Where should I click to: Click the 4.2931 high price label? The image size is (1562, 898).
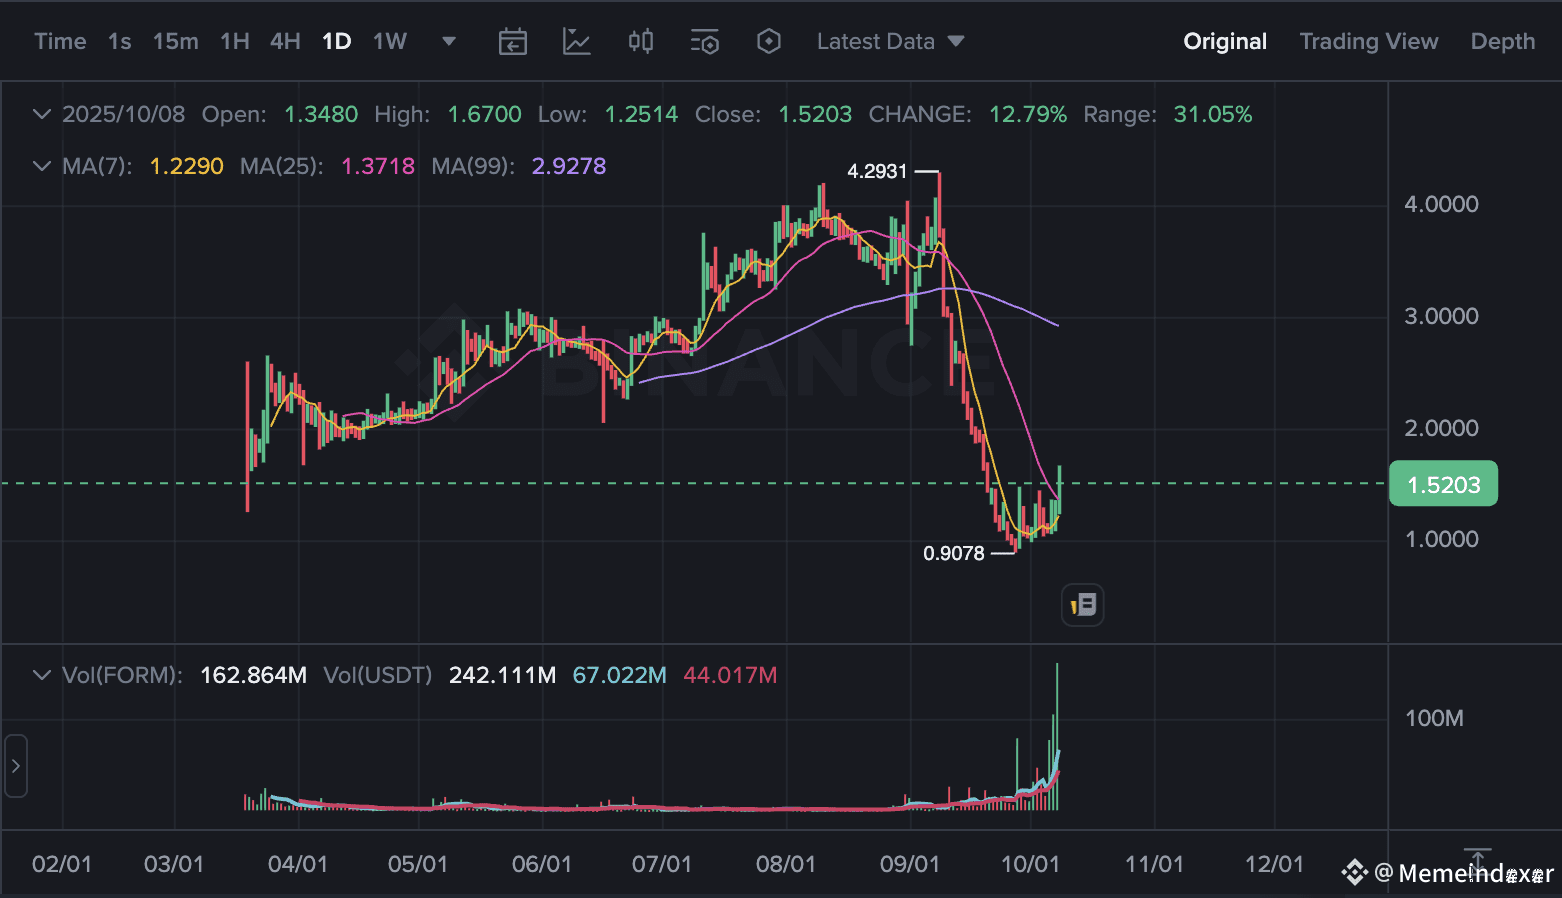tap(877, 171)
